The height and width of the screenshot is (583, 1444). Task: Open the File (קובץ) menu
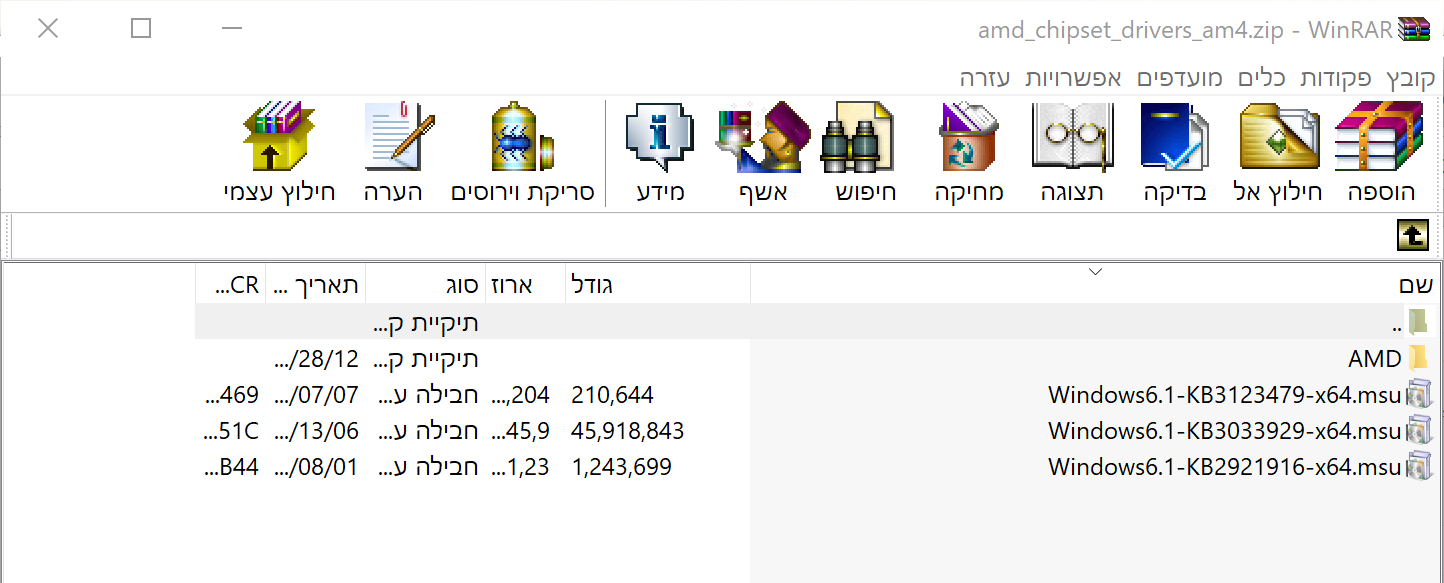1410,78
